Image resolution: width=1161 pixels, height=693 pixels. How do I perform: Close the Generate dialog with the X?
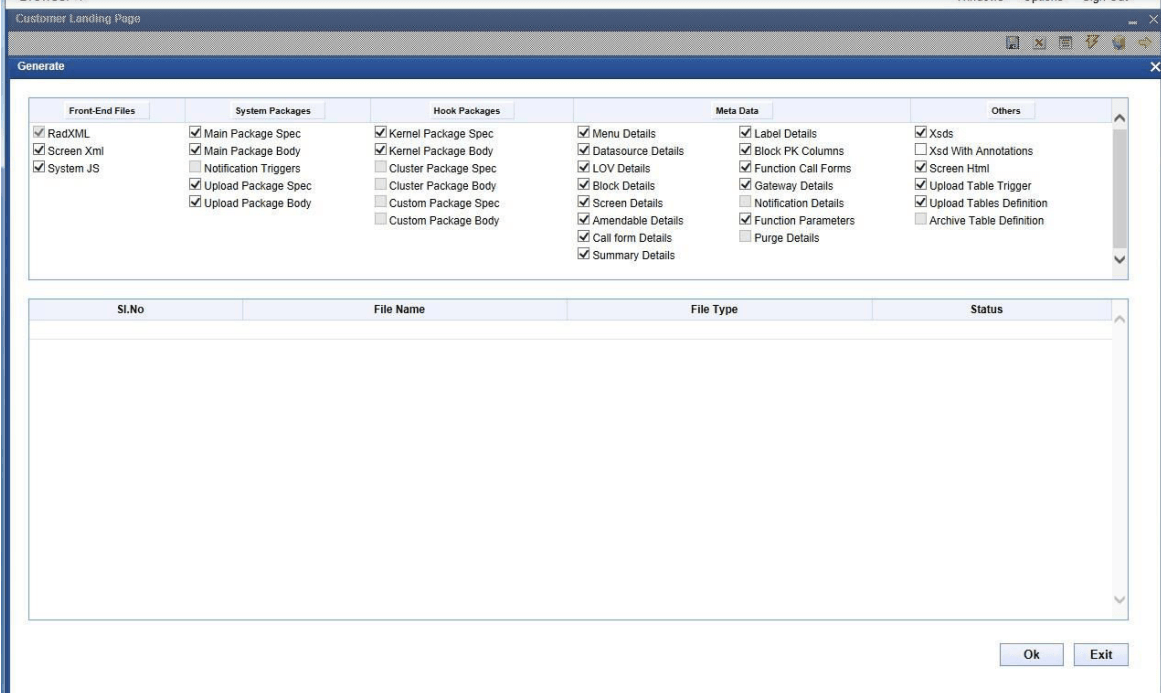point(1154,67)
